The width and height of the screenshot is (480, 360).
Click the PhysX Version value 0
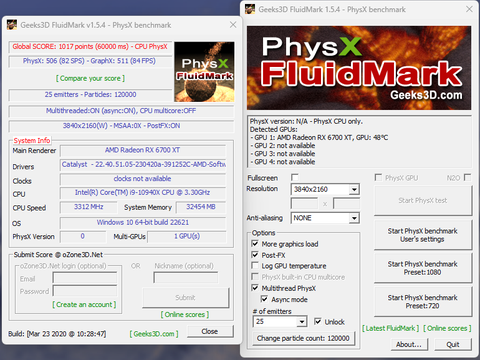(x=83, y=236)
